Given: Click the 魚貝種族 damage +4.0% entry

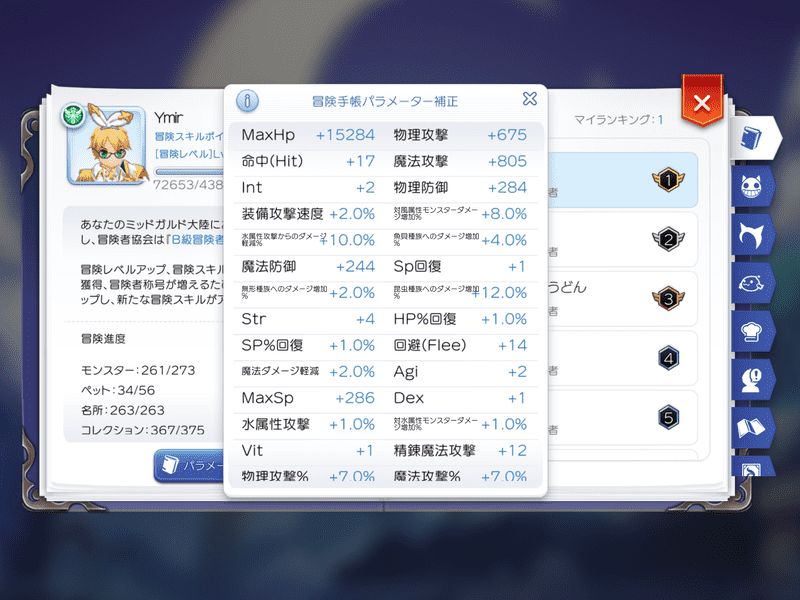Looking at the screenshot, I should click(460, 240).
